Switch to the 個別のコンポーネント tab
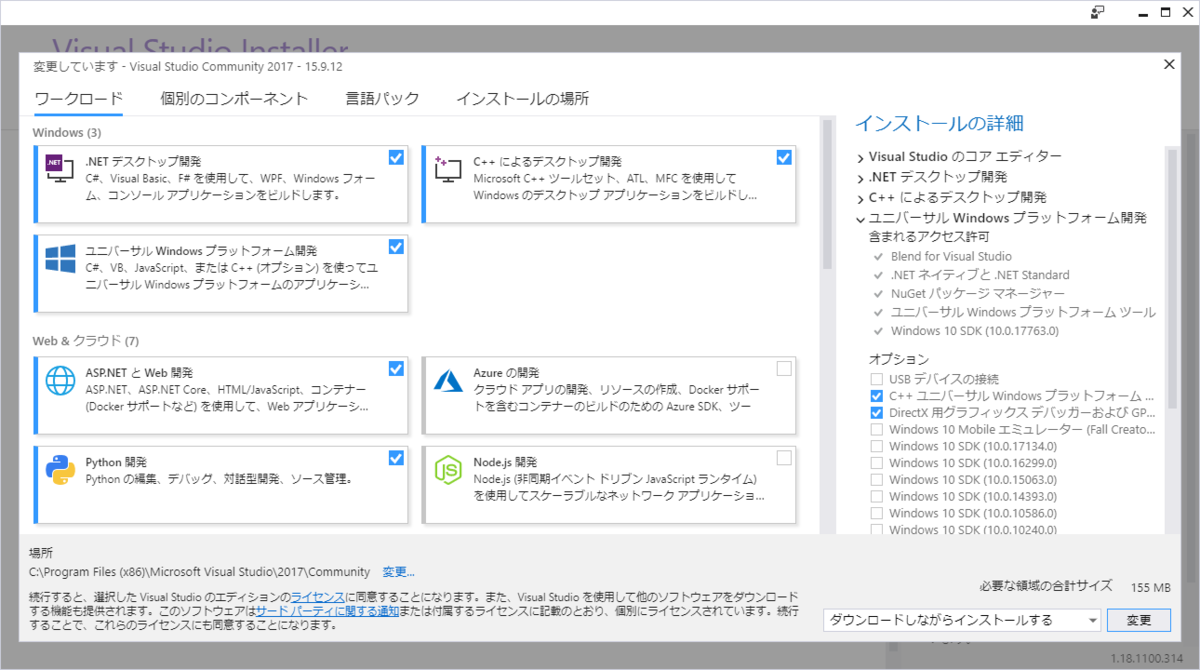This screenshot has height=670, width=1200. (234, 98)
